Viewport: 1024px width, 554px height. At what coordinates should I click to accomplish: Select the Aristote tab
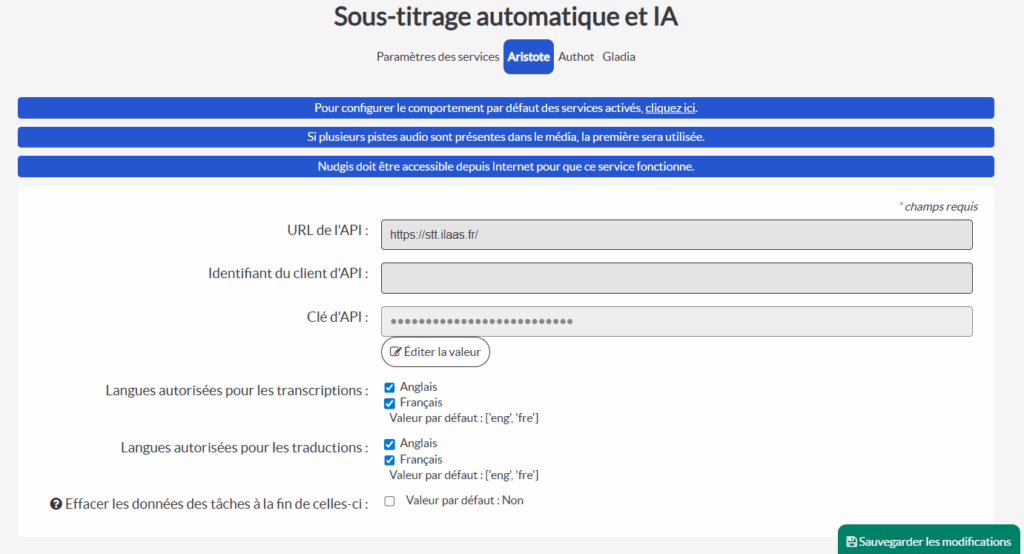(x=528, y=57)
